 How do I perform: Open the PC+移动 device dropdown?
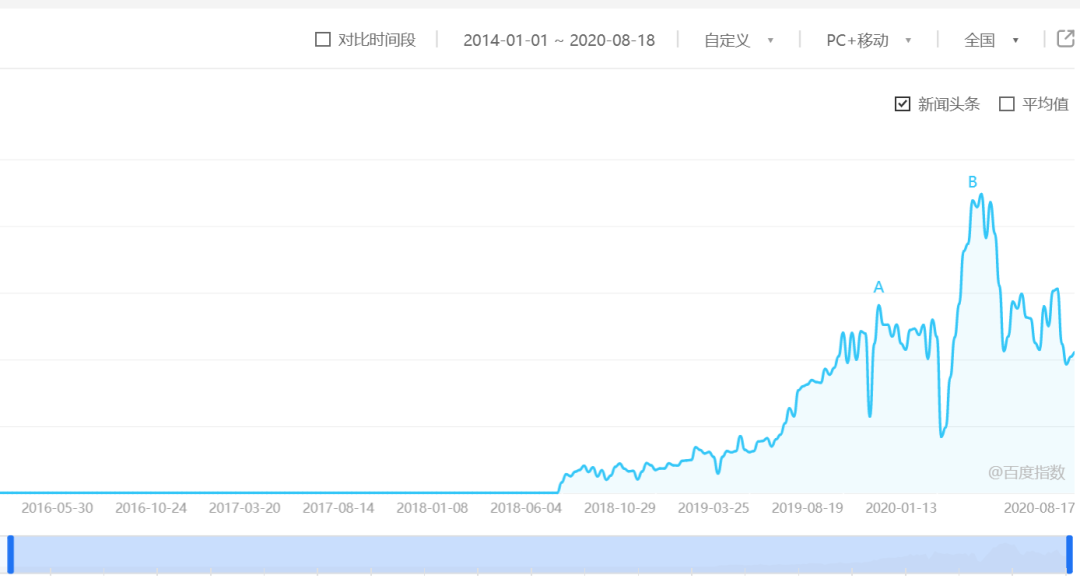point(869,41)
